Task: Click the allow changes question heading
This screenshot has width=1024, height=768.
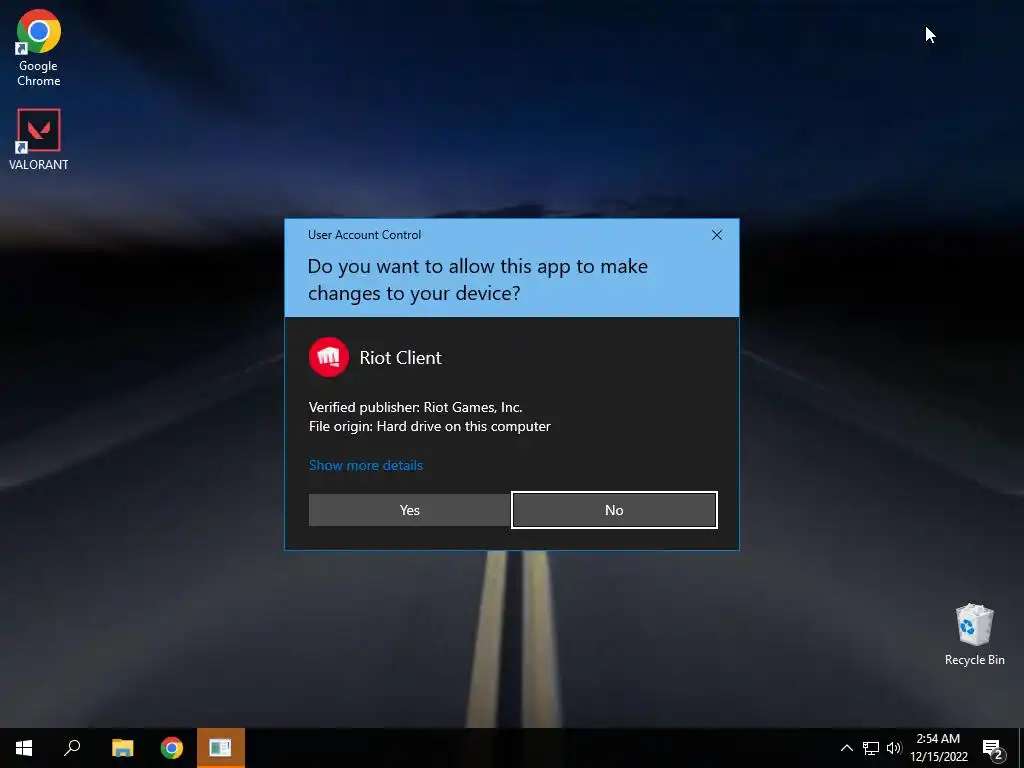Action: coord(477,280)
